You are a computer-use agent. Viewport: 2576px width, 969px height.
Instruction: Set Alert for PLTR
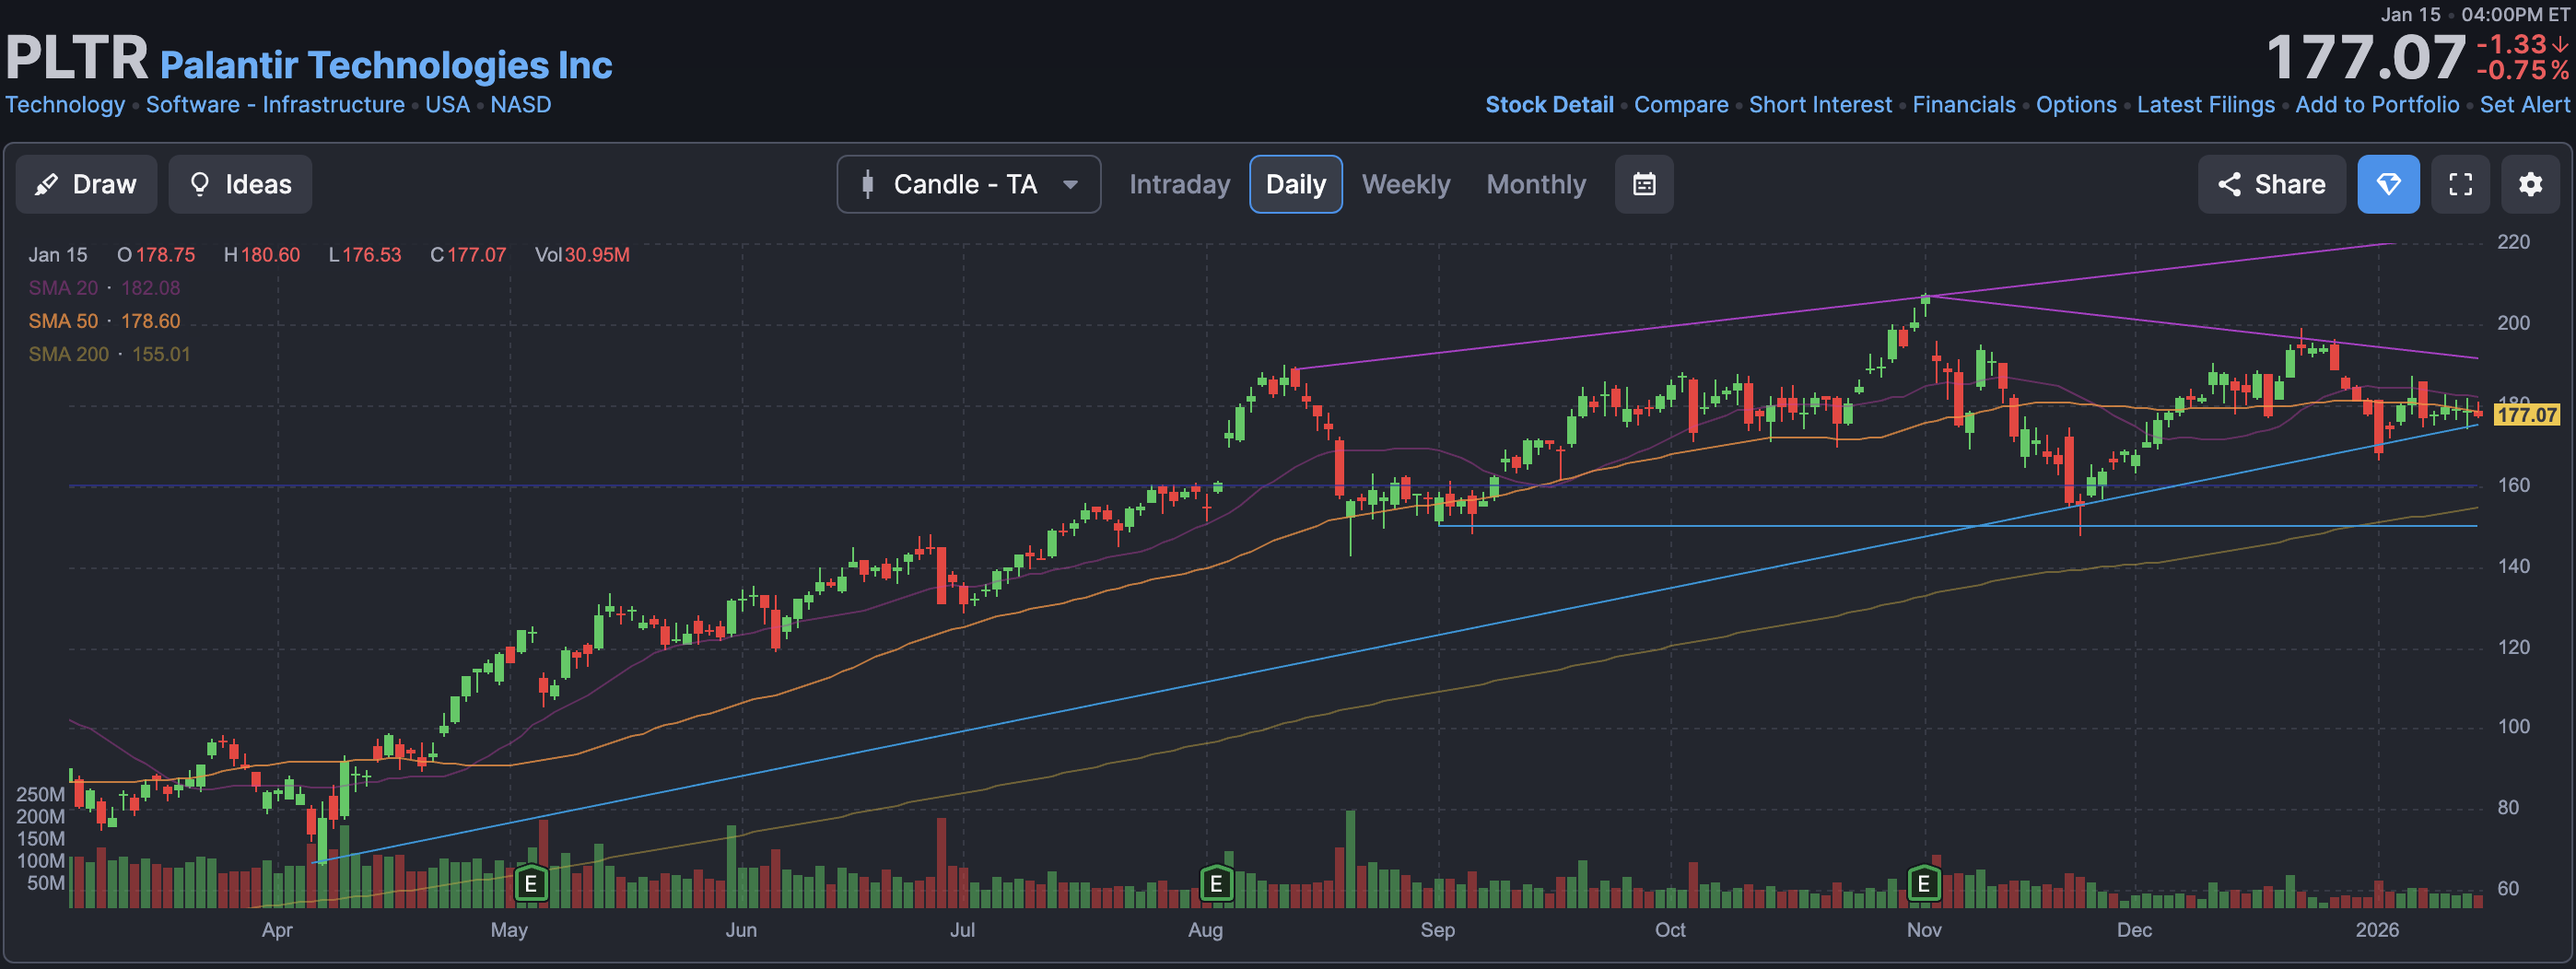(2524, 104)
